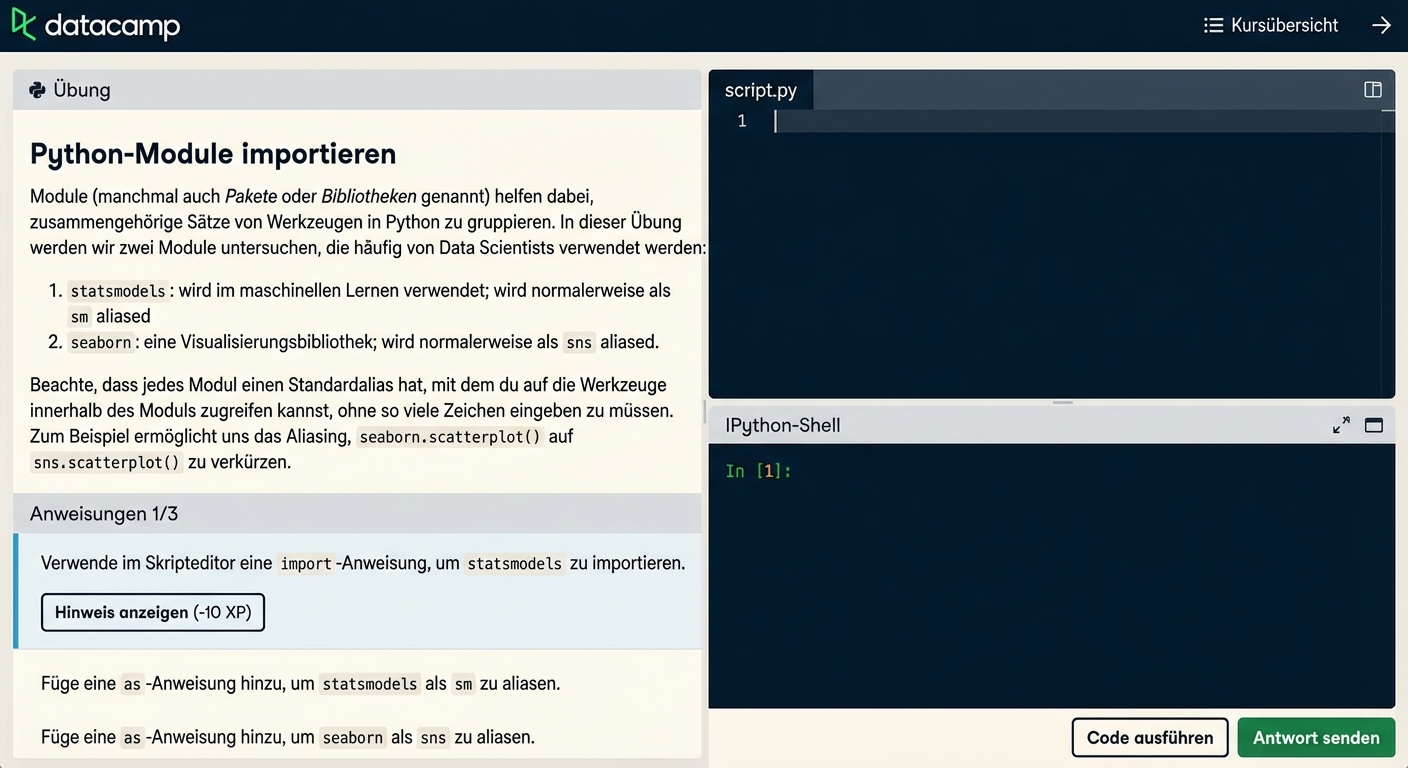Submit the answer with Antwort senden
Viewport: 1408px width, 768px height.
click(x=1316, y=737)
